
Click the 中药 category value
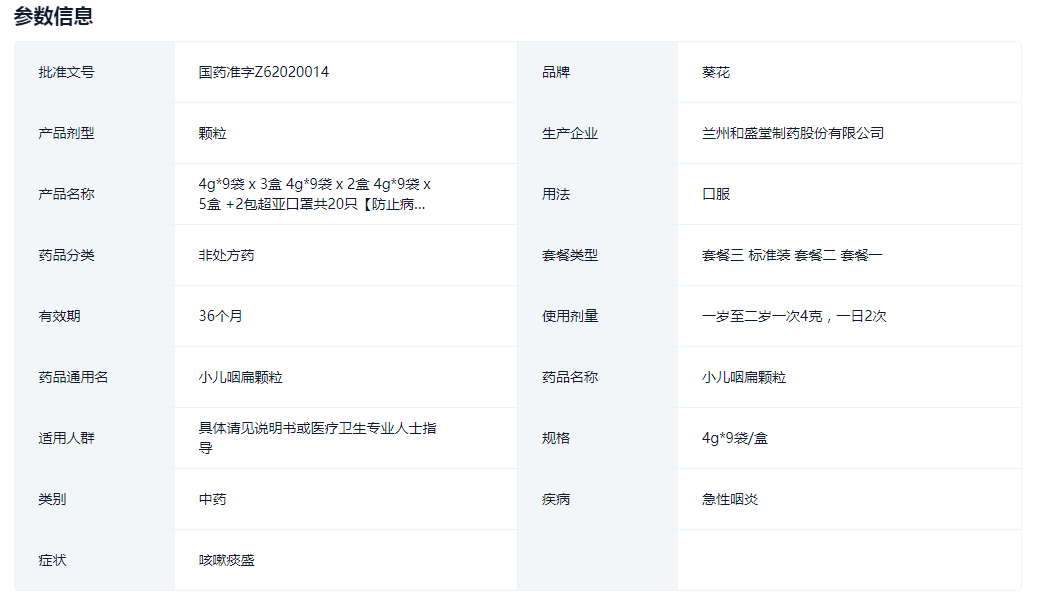click(x=213, y=499)
